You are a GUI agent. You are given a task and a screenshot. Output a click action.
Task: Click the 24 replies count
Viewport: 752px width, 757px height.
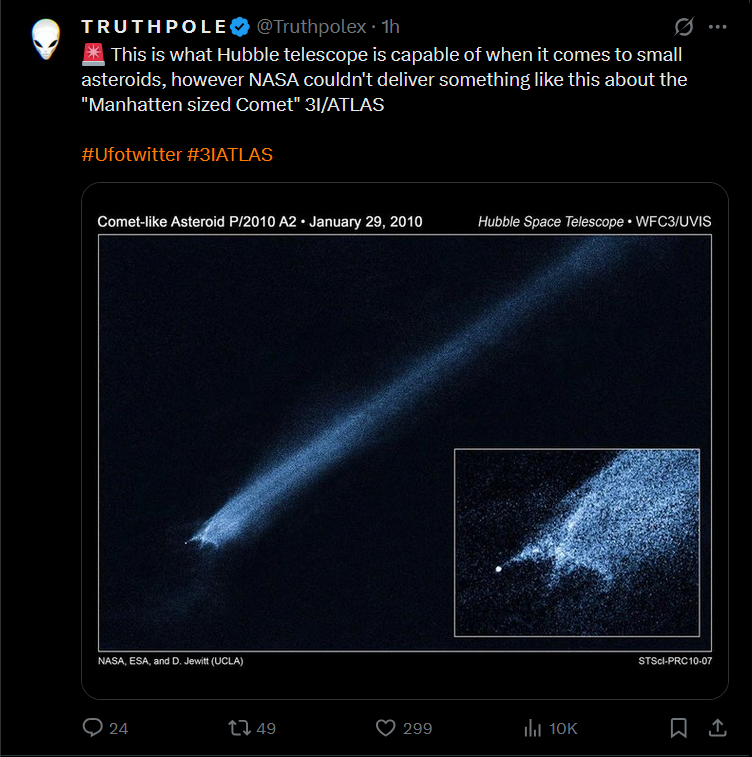tap(119, 729)
